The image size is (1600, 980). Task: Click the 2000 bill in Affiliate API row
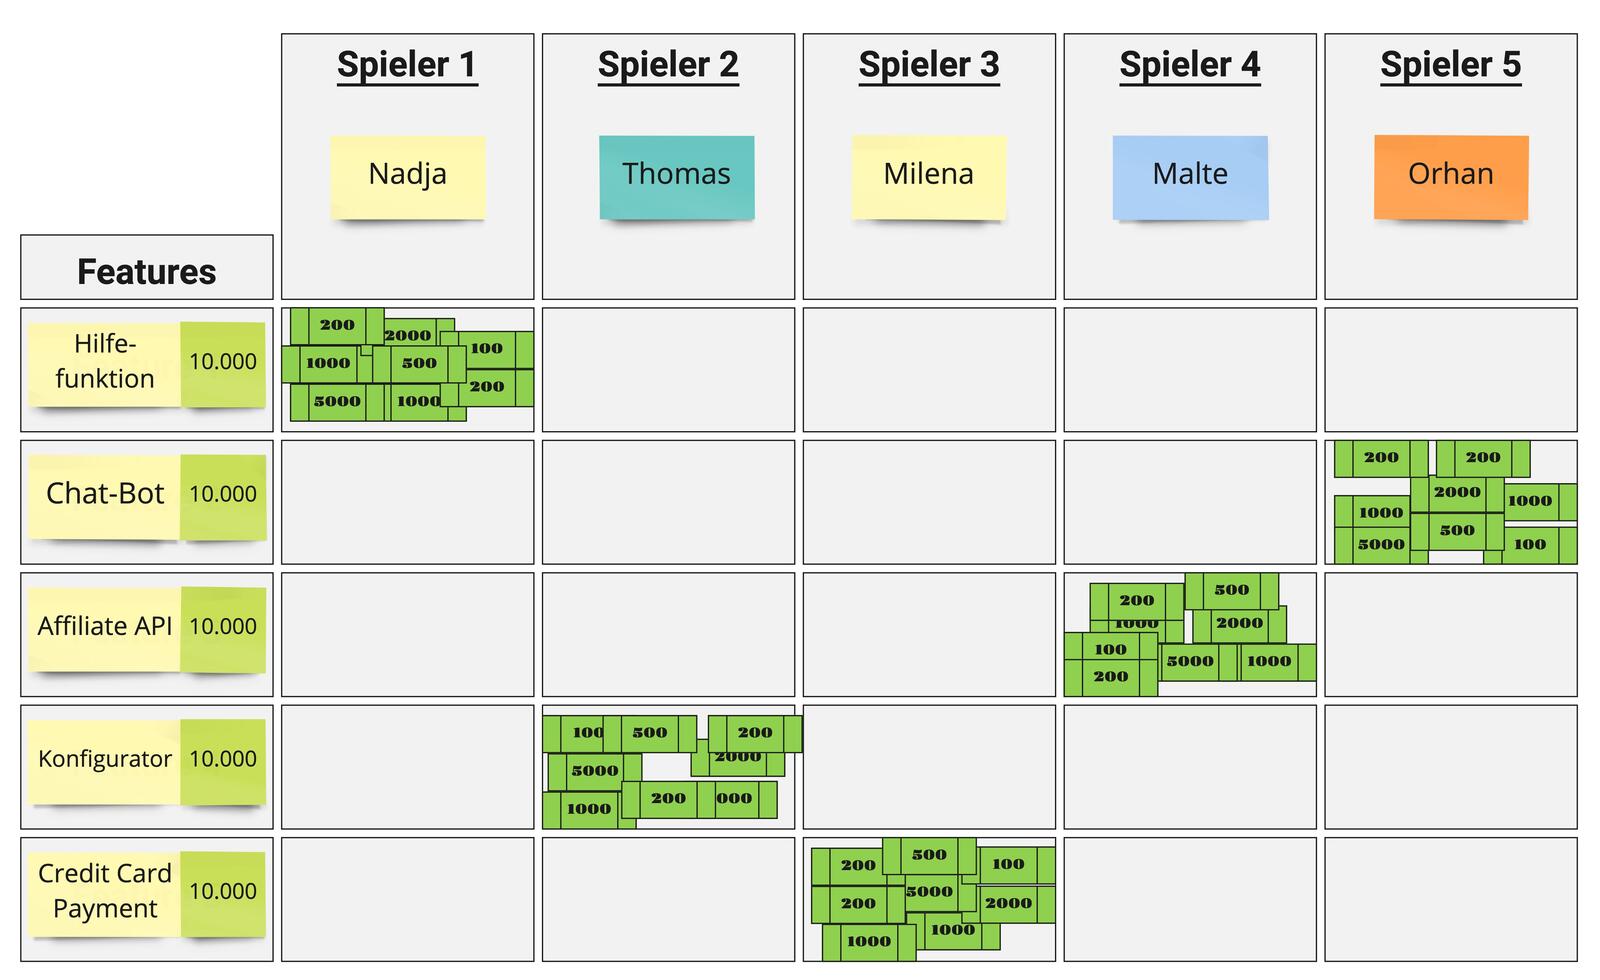click(1239, 623)
